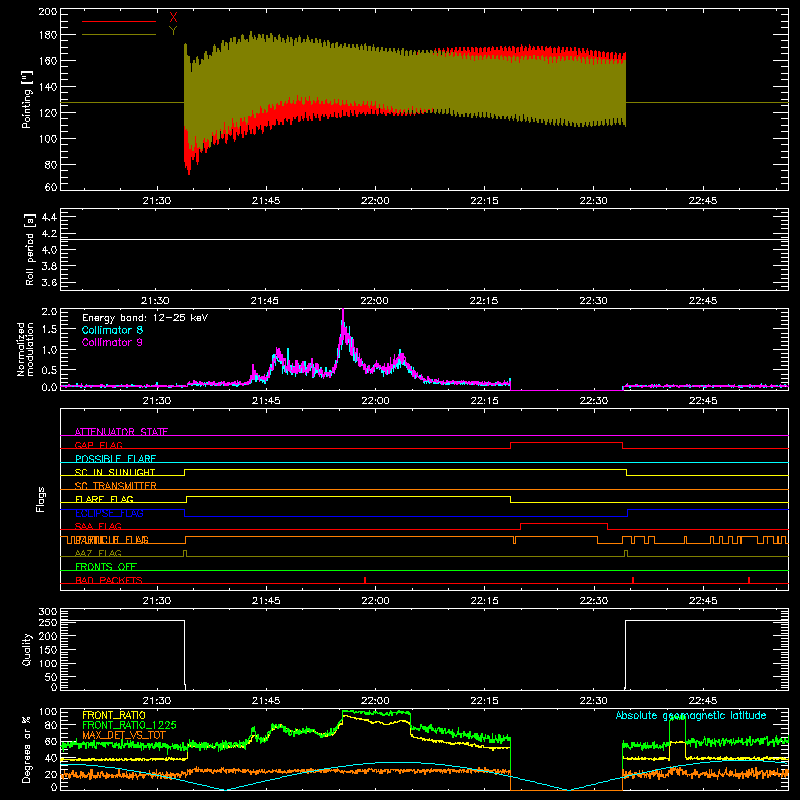This screenshot has height=800, width=800.
Task: Select the SAA_FLAG label
Action: tap(98, 526)
